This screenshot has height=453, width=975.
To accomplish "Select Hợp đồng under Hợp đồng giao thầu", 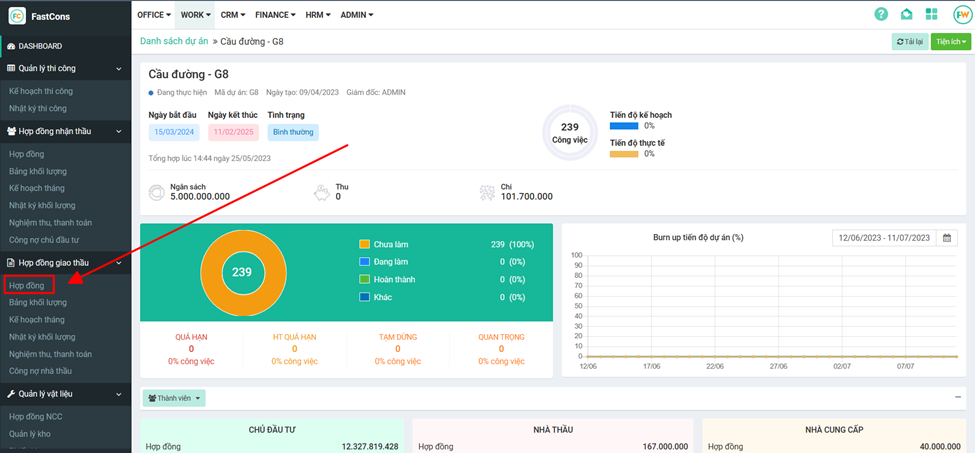I will click(x=26, y=285).
